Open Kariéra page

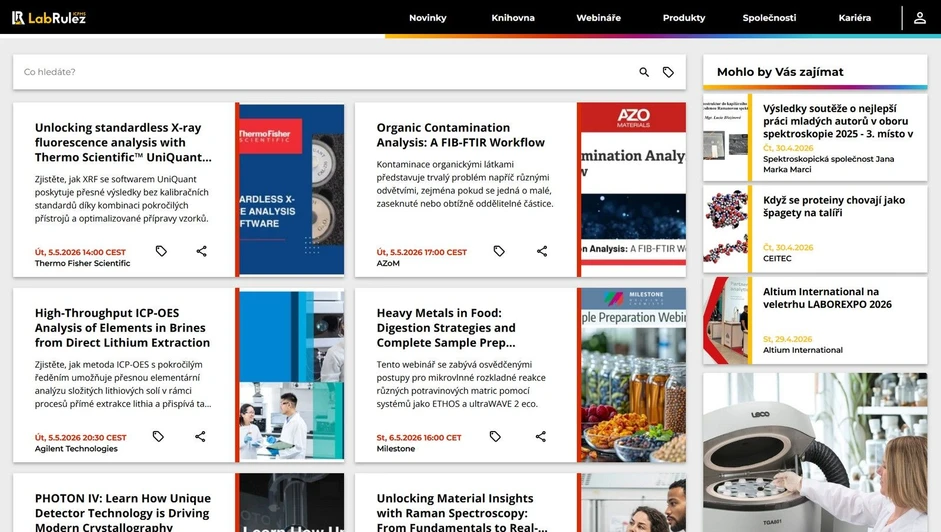(x=855, y=18)
